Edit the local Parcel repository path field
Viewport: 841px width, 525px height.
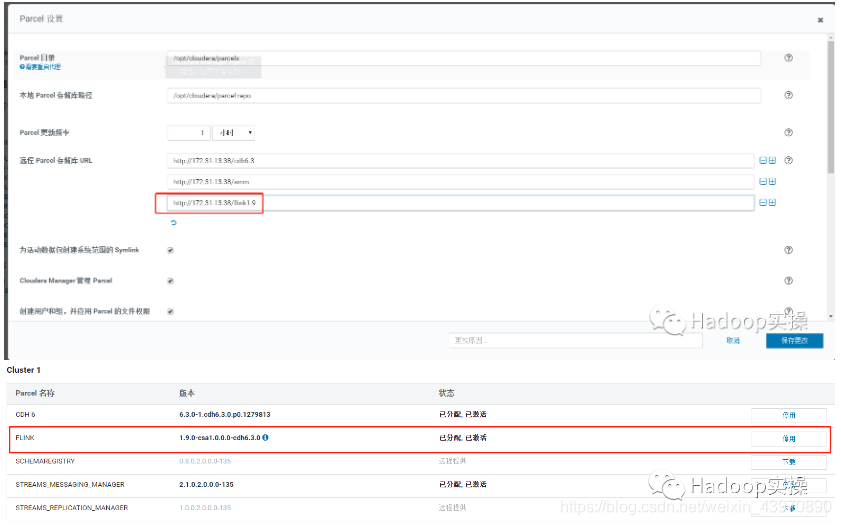463,95
